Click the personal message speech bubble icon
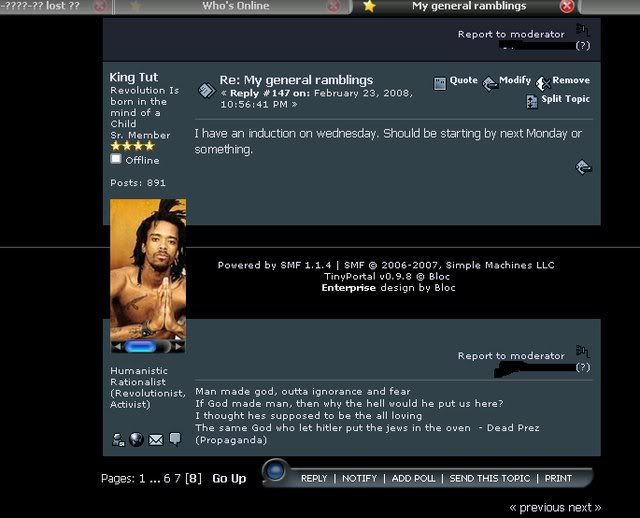Screen dimensions: 640x518 (175, 439)
